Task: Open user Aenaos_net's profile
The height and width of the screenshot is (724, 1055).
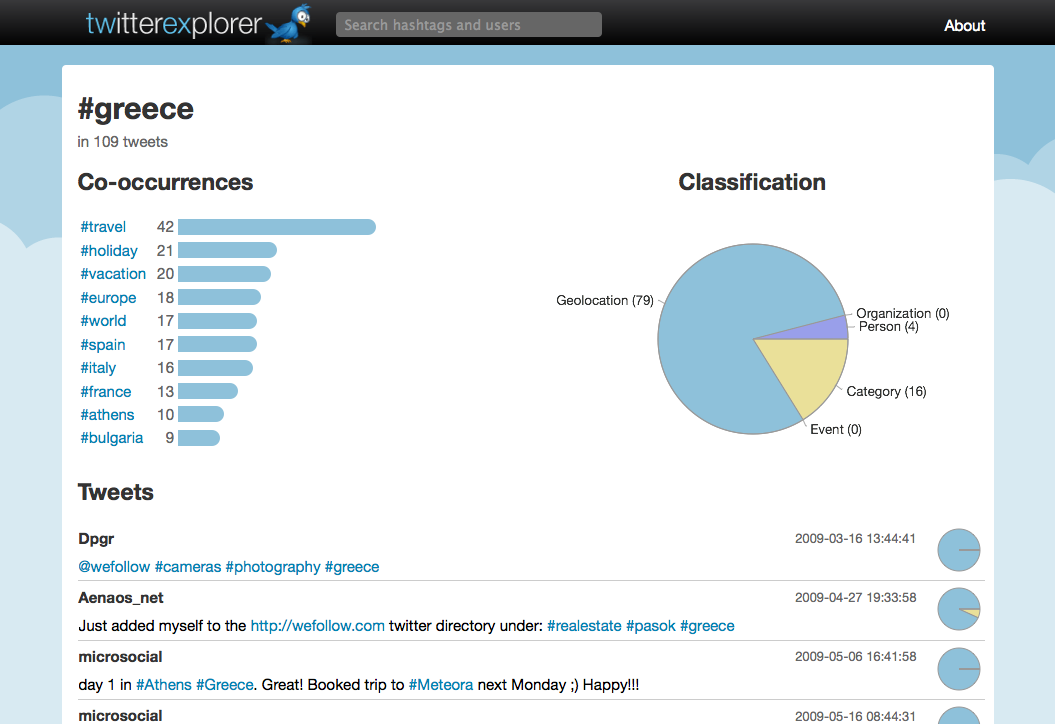Action: pyautogui.click(x=120, y=598)
